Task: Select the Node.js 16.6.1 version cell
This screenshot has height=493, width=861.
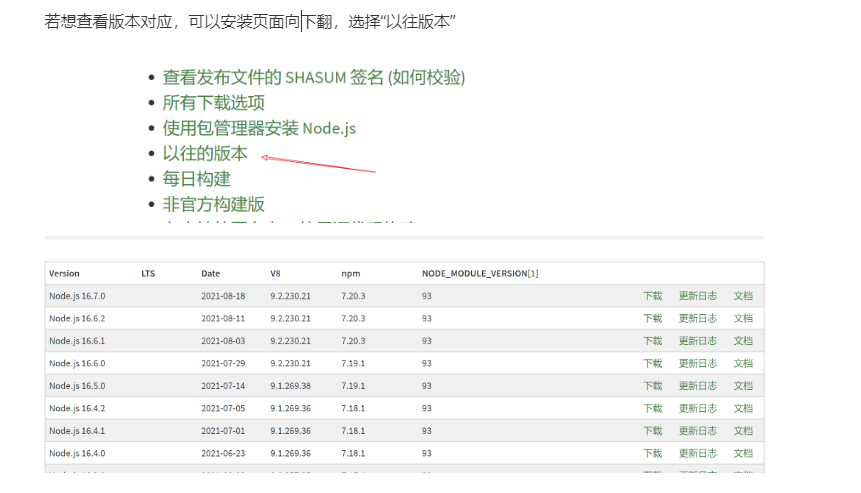Action: pos(77,341)
